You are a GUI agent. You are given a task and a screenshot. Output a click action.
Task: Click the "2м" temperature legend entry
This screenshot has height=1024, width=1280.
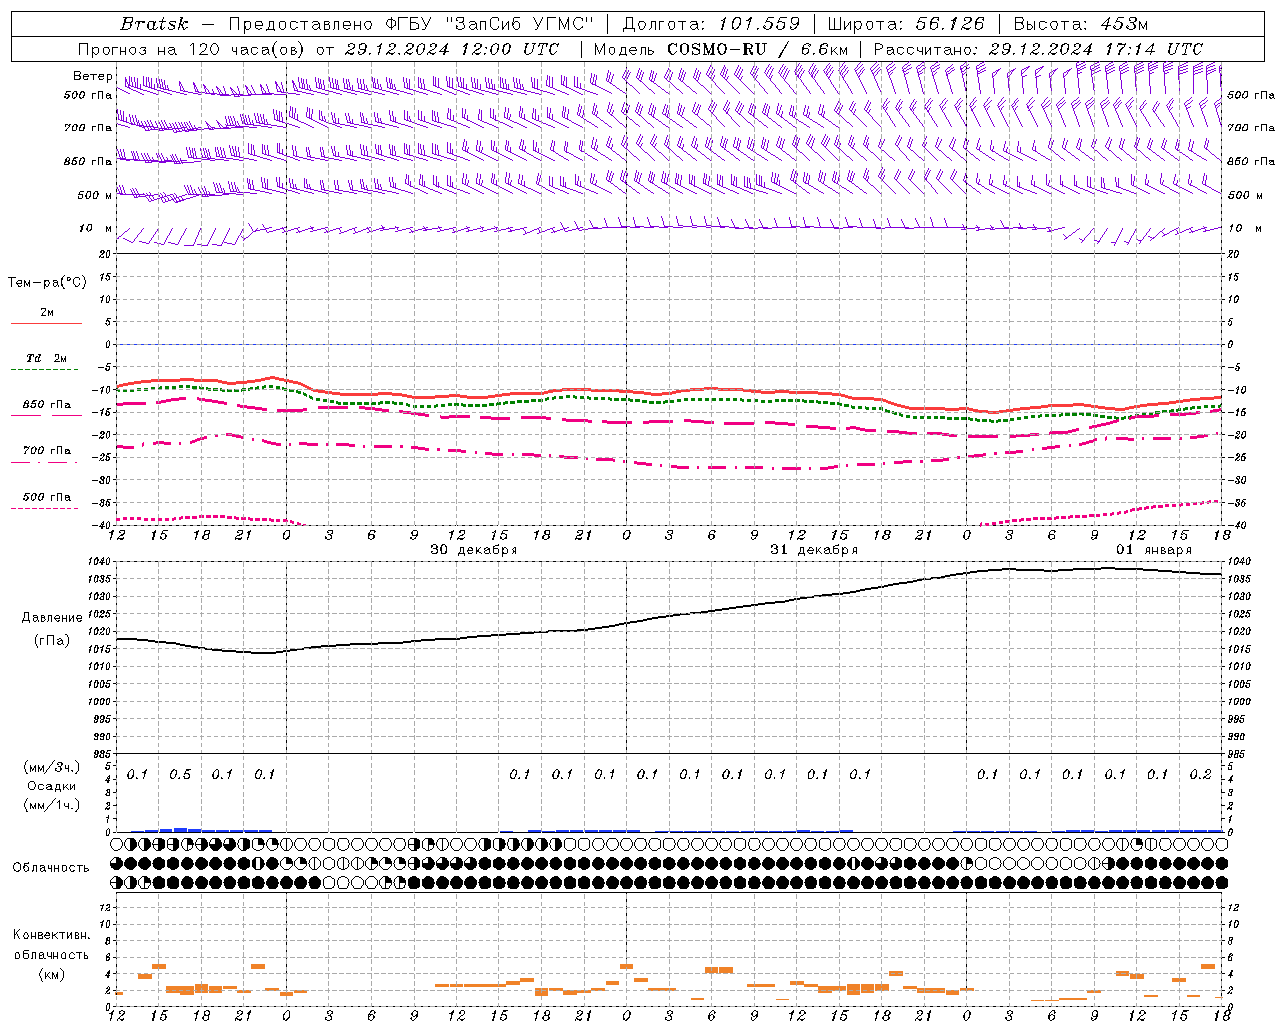point(47,312)
